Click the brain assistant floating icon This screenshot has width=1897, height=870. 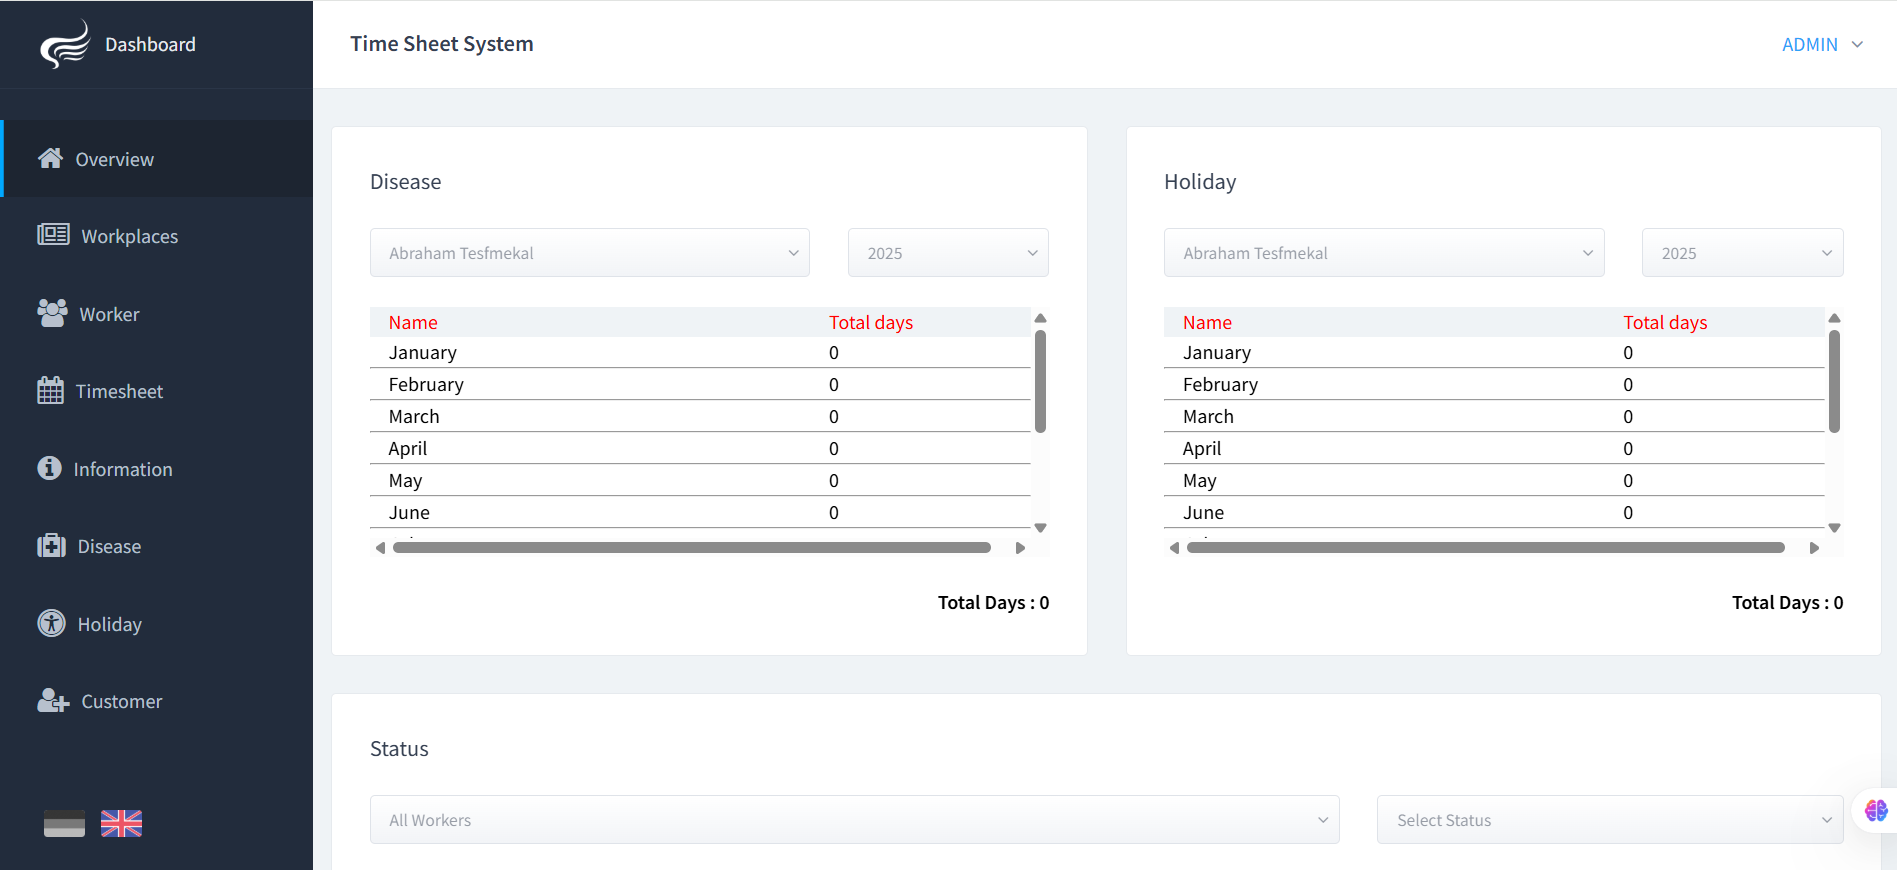1875,810
